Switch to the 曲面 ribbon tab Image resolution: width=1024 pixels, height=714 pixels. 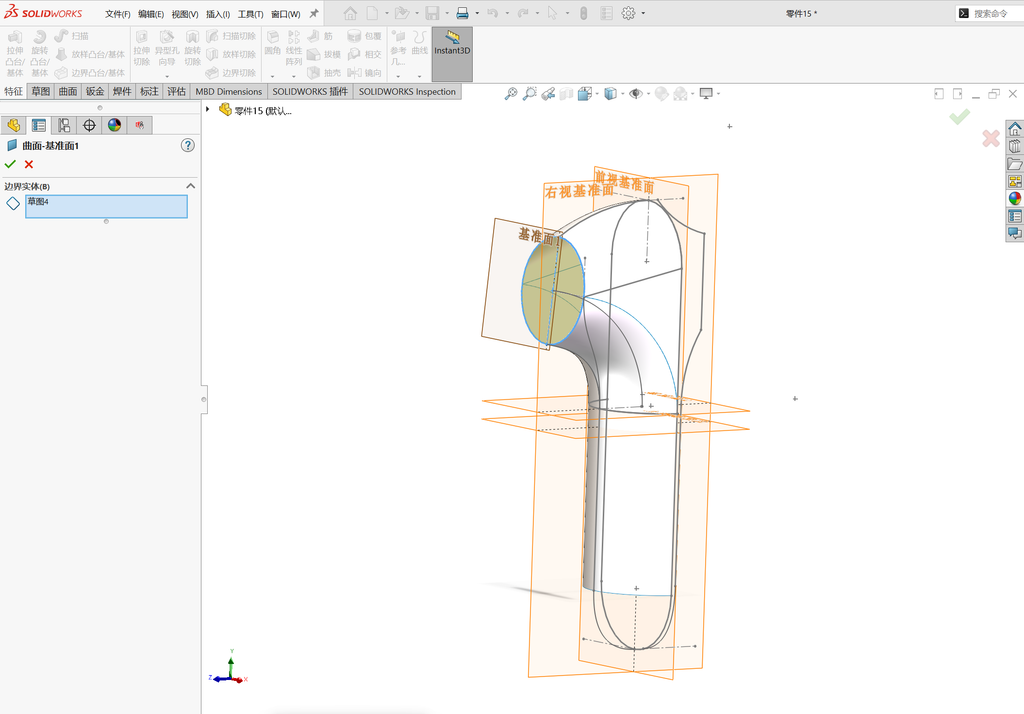pos(68,91)
